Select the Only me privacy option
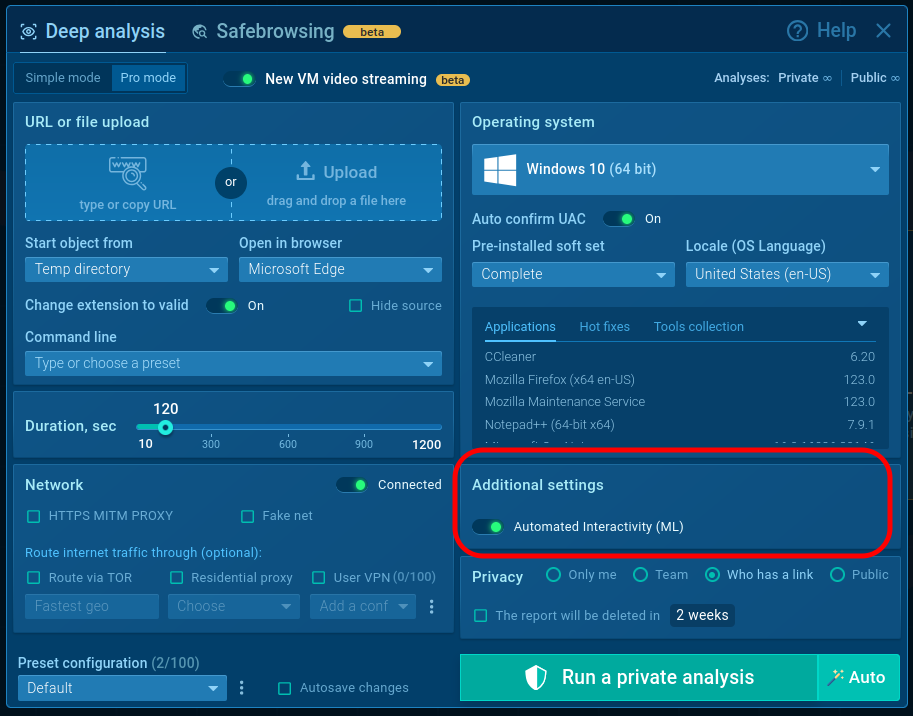Viewport: 913px width, 716px height. 553,575
